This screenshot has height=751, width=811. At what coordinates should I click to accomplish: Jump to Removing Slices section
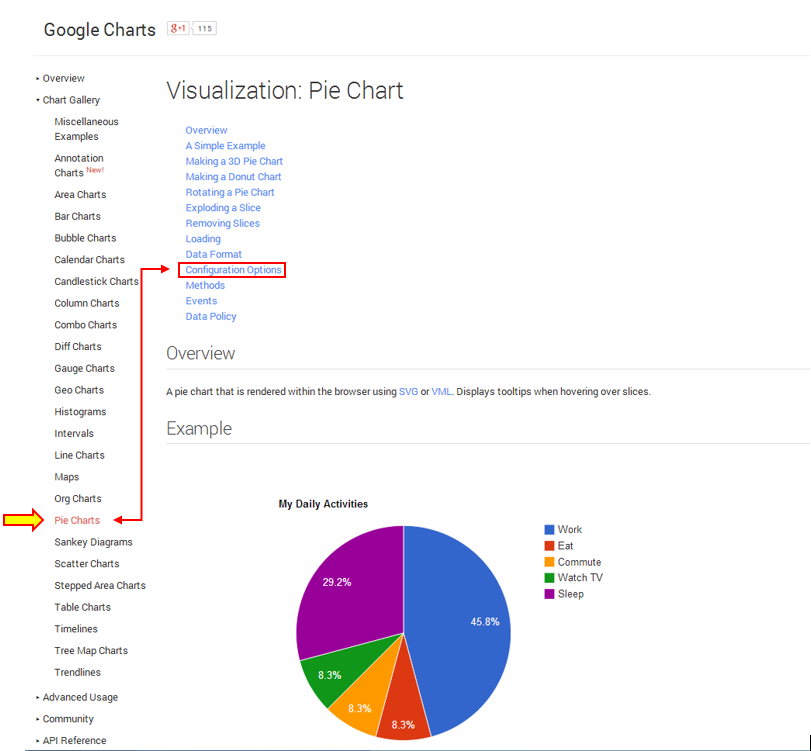point(223,223)
